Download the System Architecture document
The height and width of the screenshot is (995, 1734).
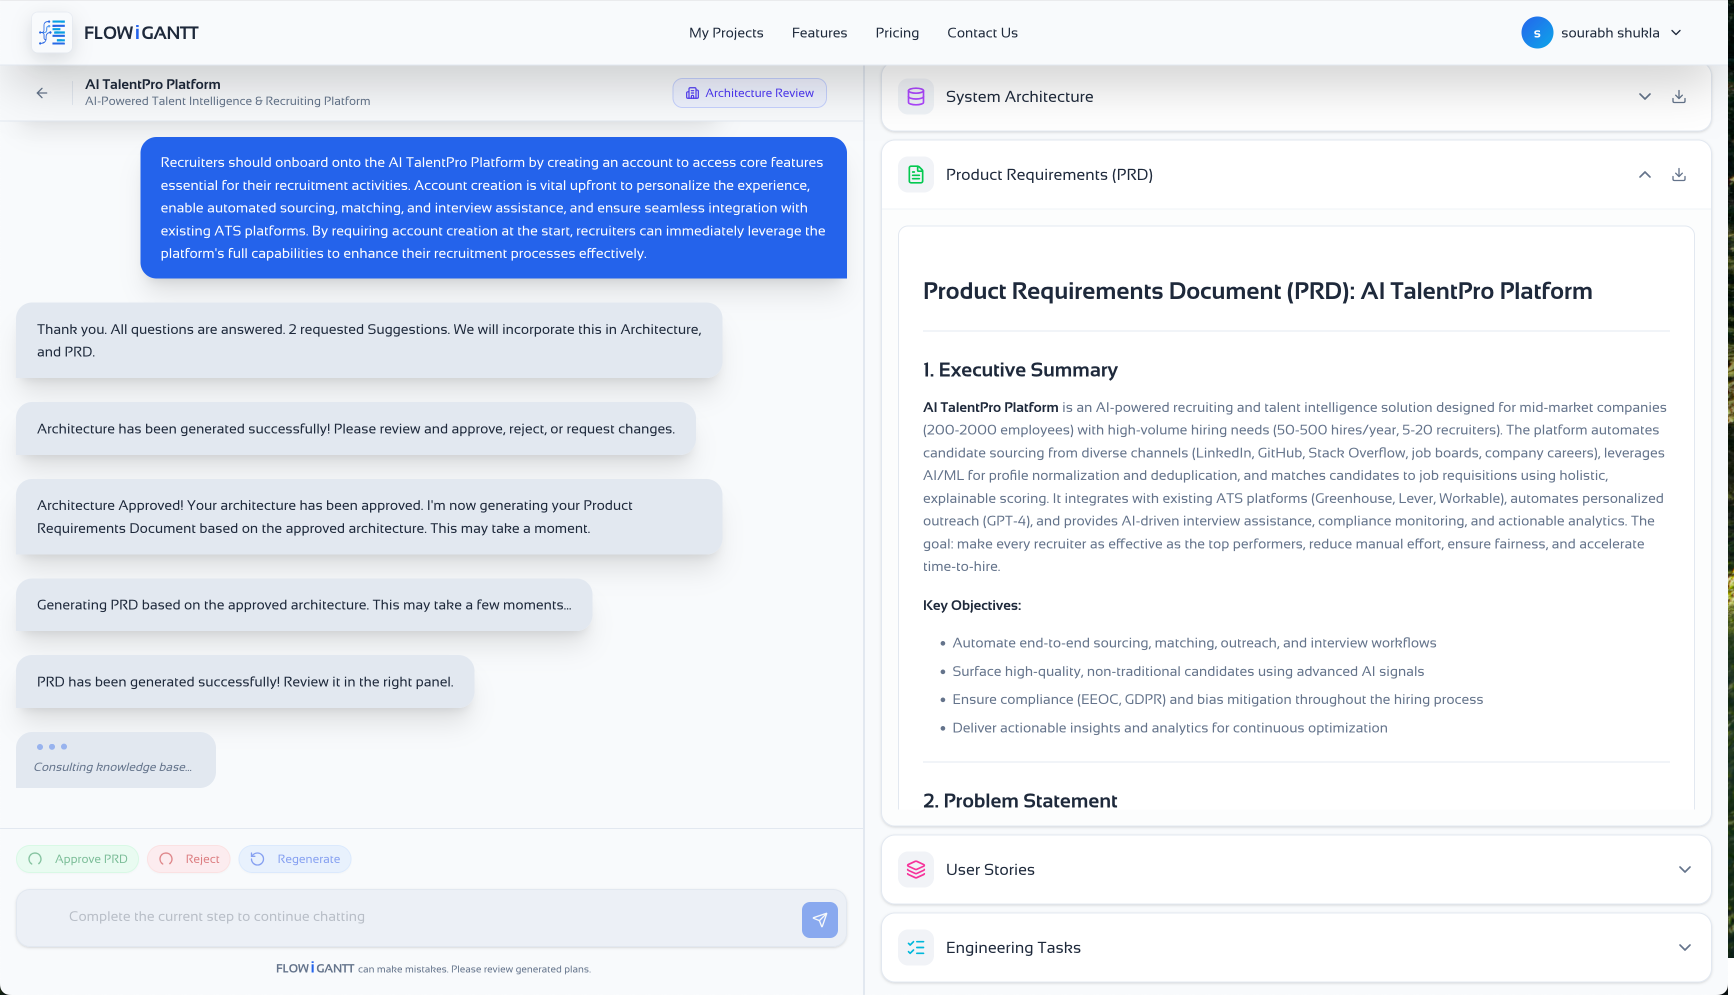click(x=1679, y=97)
